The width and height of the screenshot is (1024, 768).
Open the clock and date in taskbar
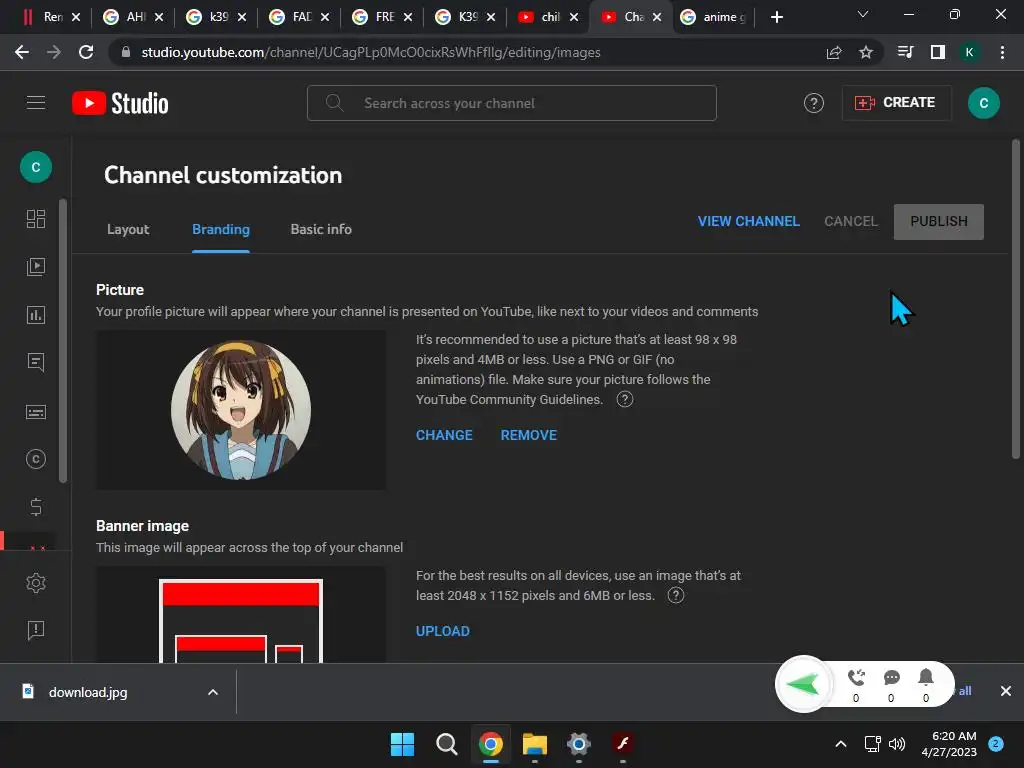tap(949, 744)
